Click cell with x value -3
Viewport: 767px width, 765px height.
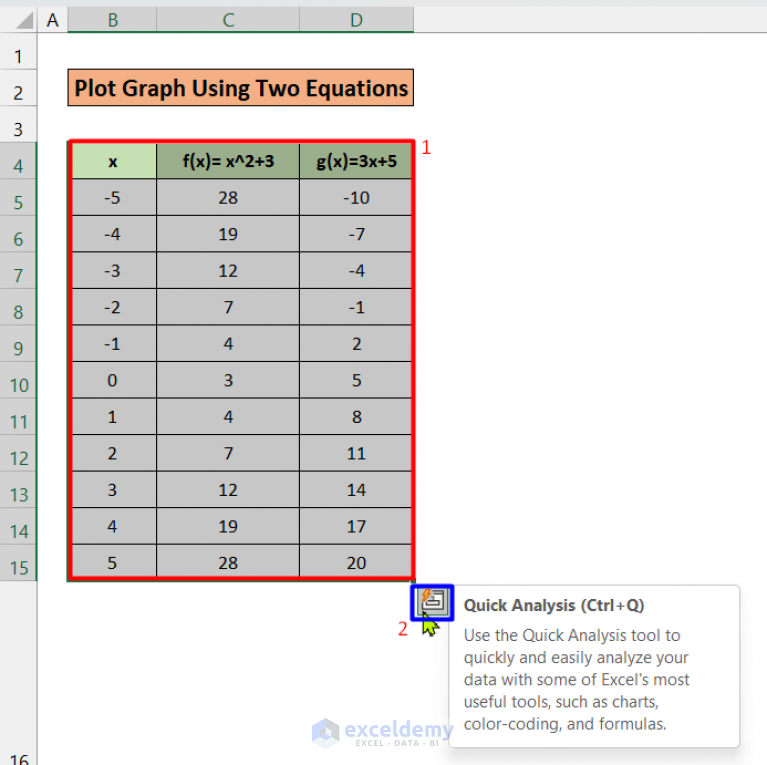113,270
